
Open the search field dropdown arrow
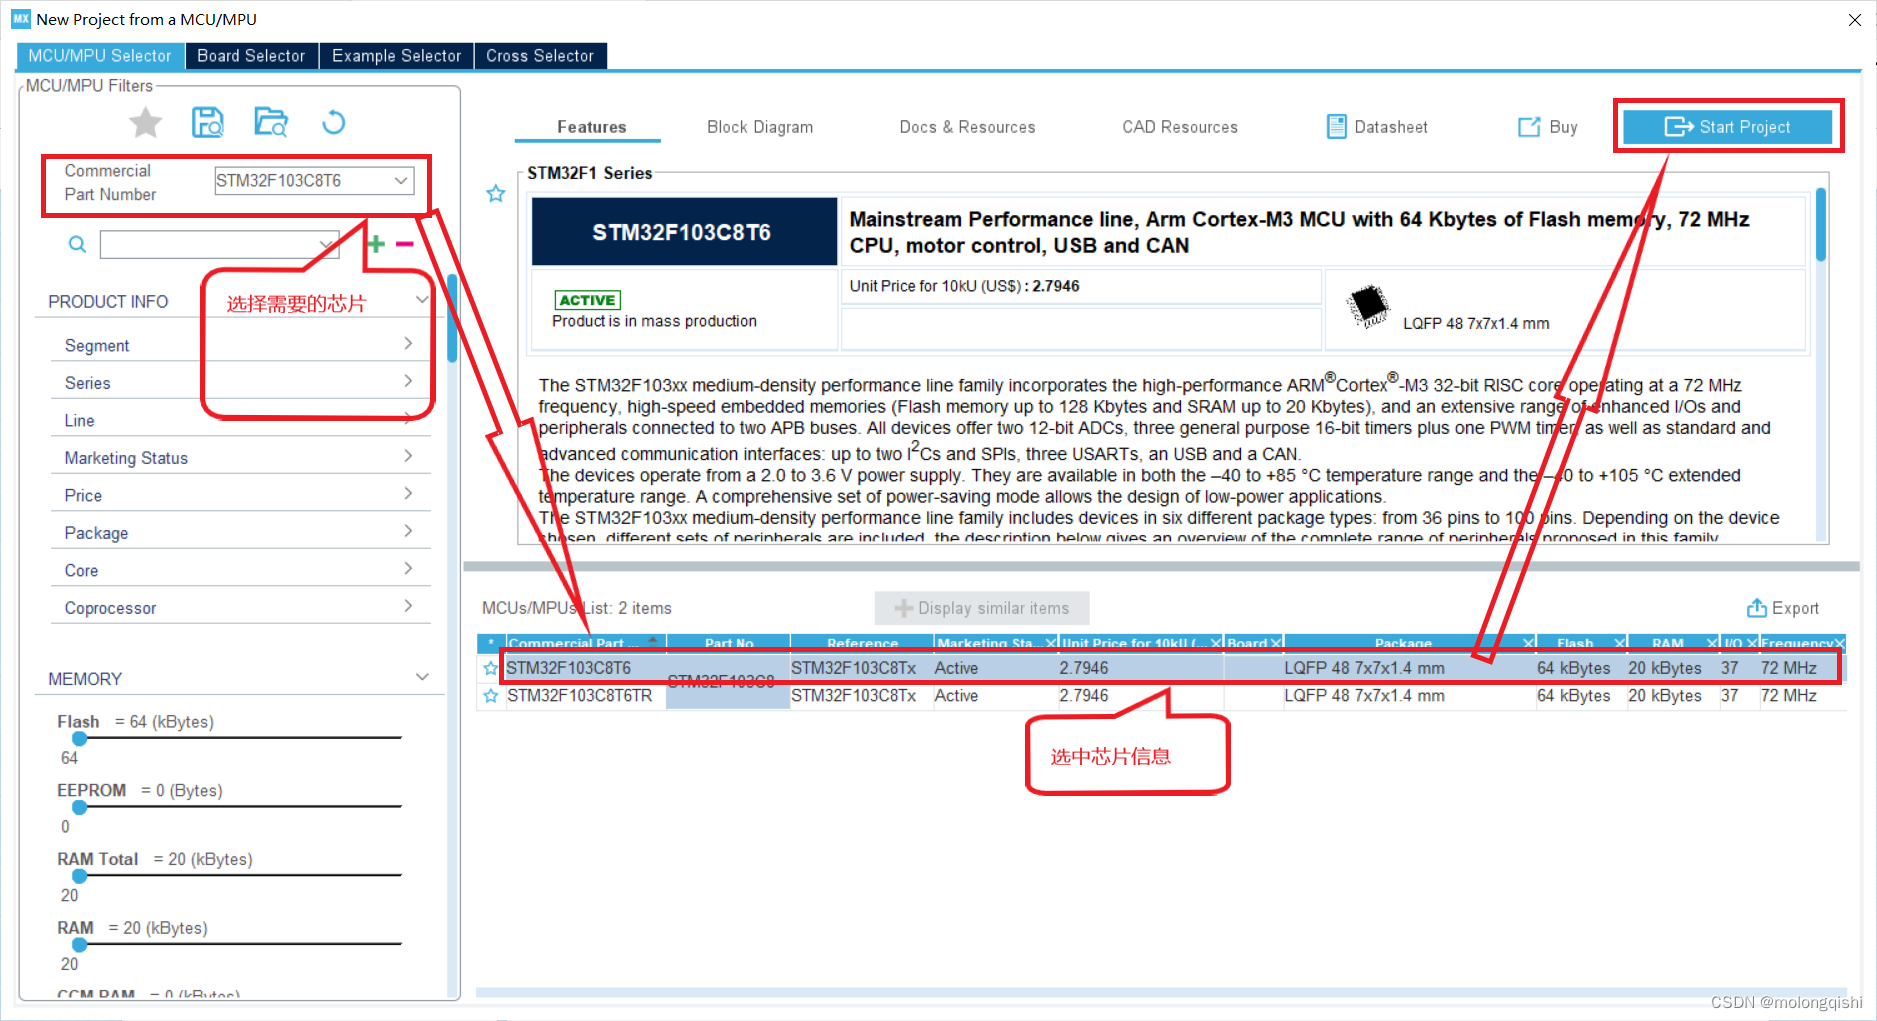click(327, 245)
